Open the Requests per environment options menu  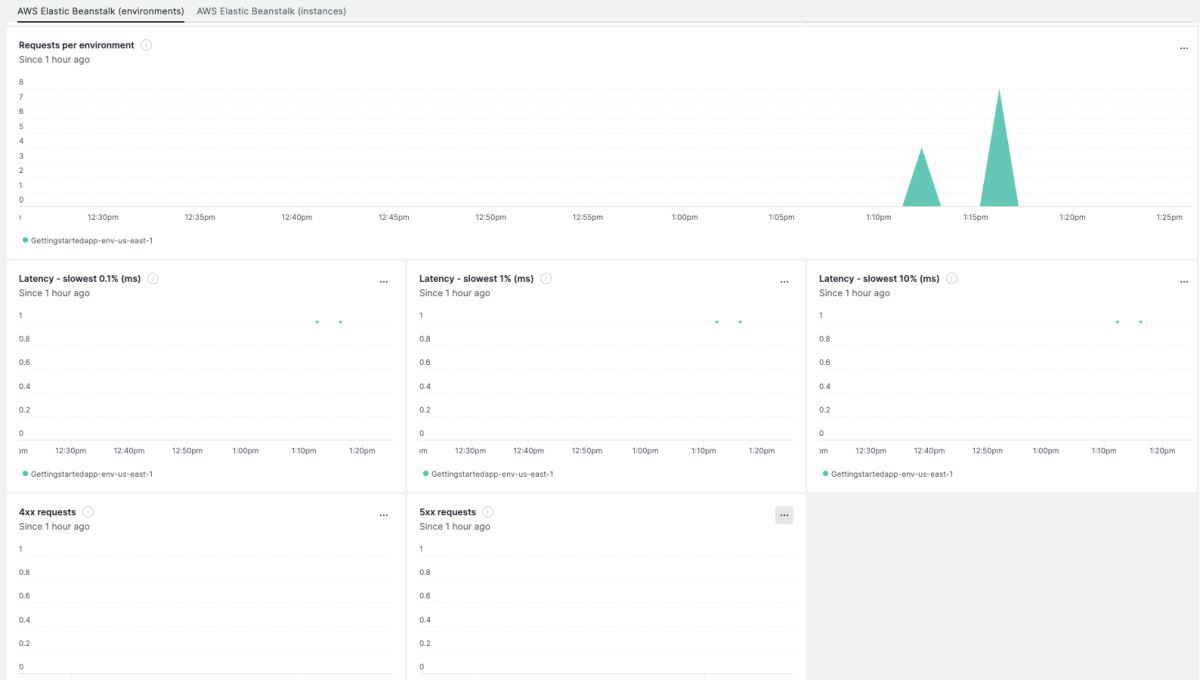(x=1184, y=48)
